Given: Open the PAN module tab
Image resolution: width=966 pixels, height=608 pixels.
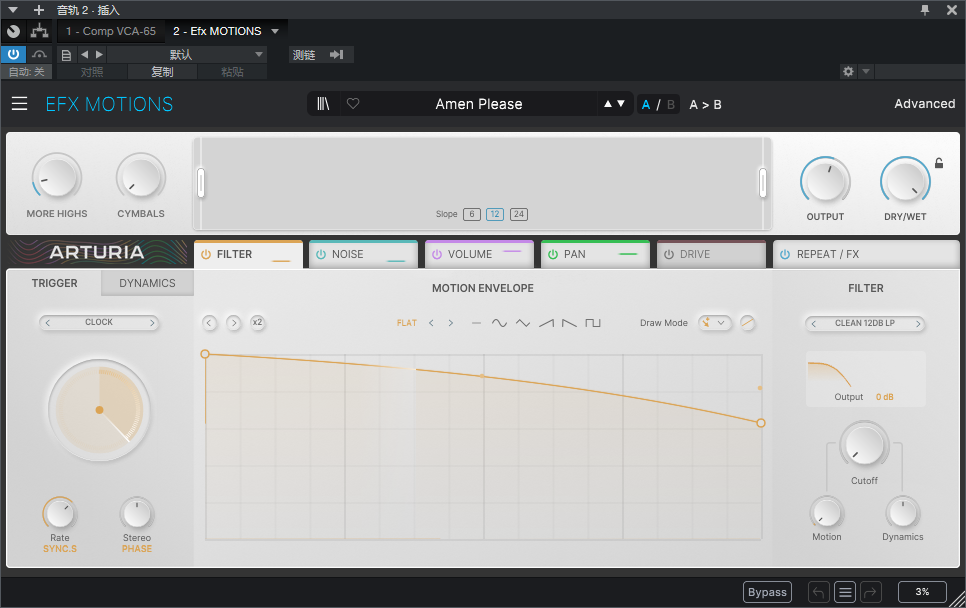Looking at the screenshot, I should click(595, 254).
